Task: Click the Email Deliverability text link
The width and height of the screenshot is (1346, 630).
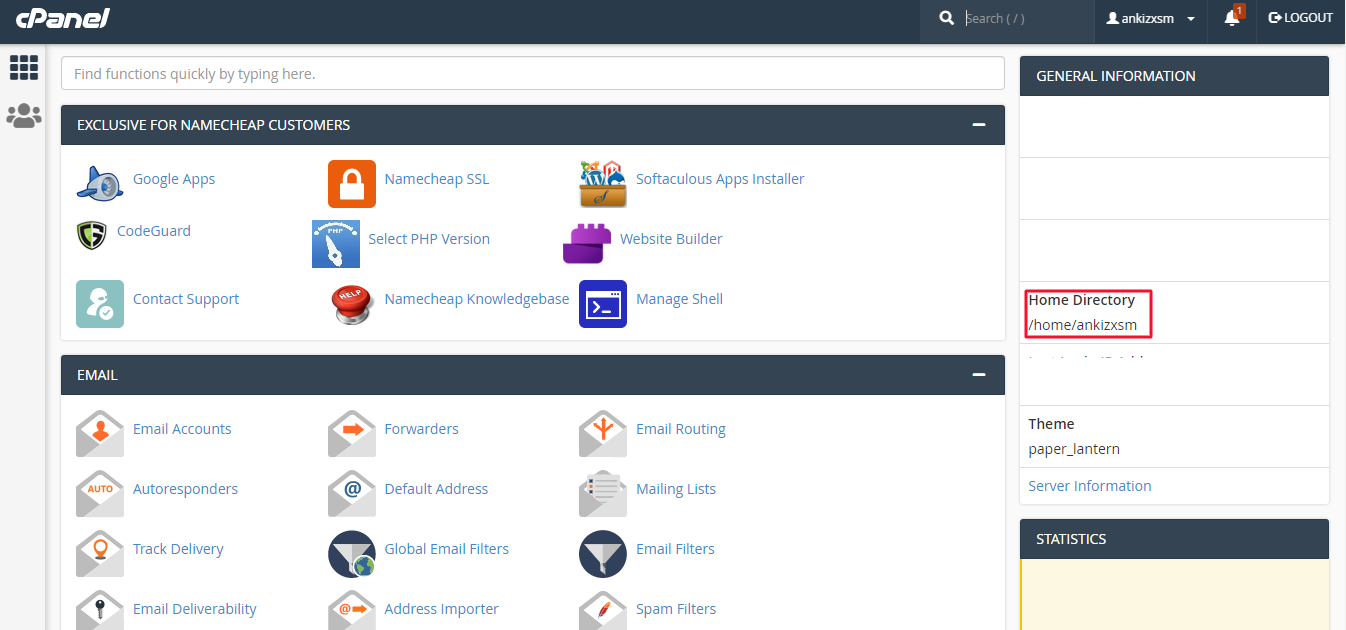Action: click(195, 609)
